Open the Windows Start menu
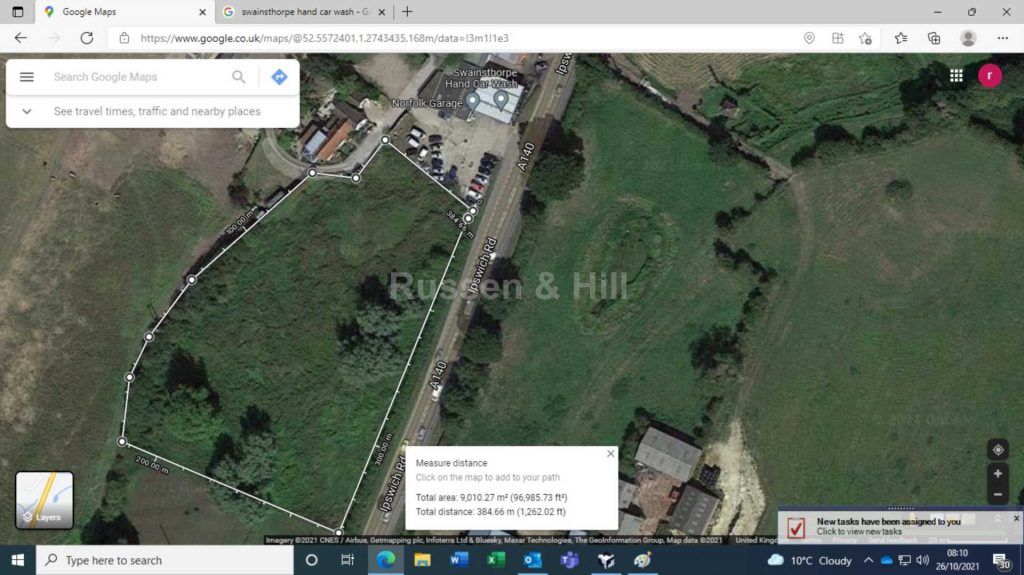The width and height of the screenshot is (1024, 575). [18, 560]
